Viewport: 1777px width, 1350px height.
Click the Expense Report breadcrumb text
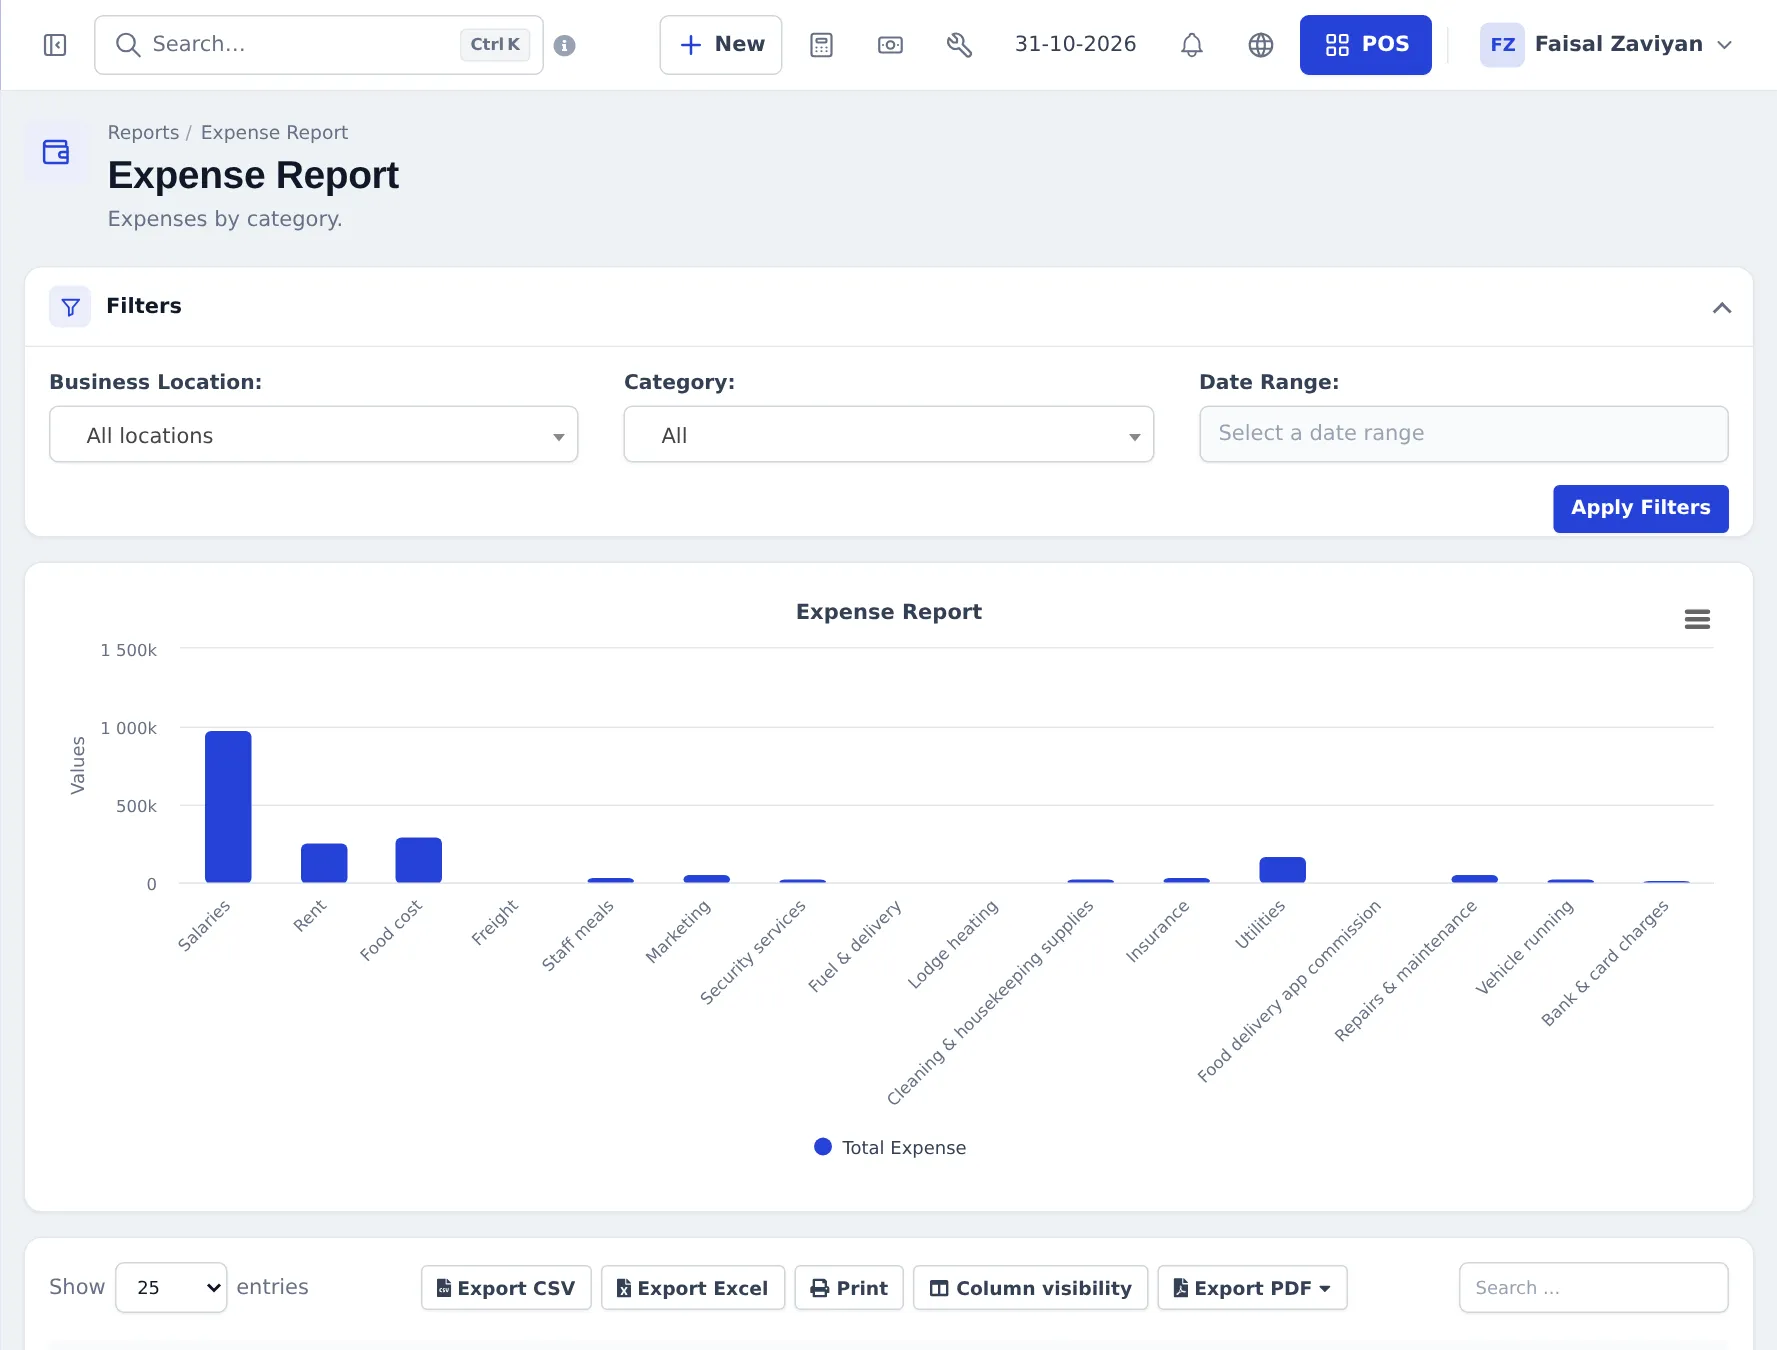(274, 132)
